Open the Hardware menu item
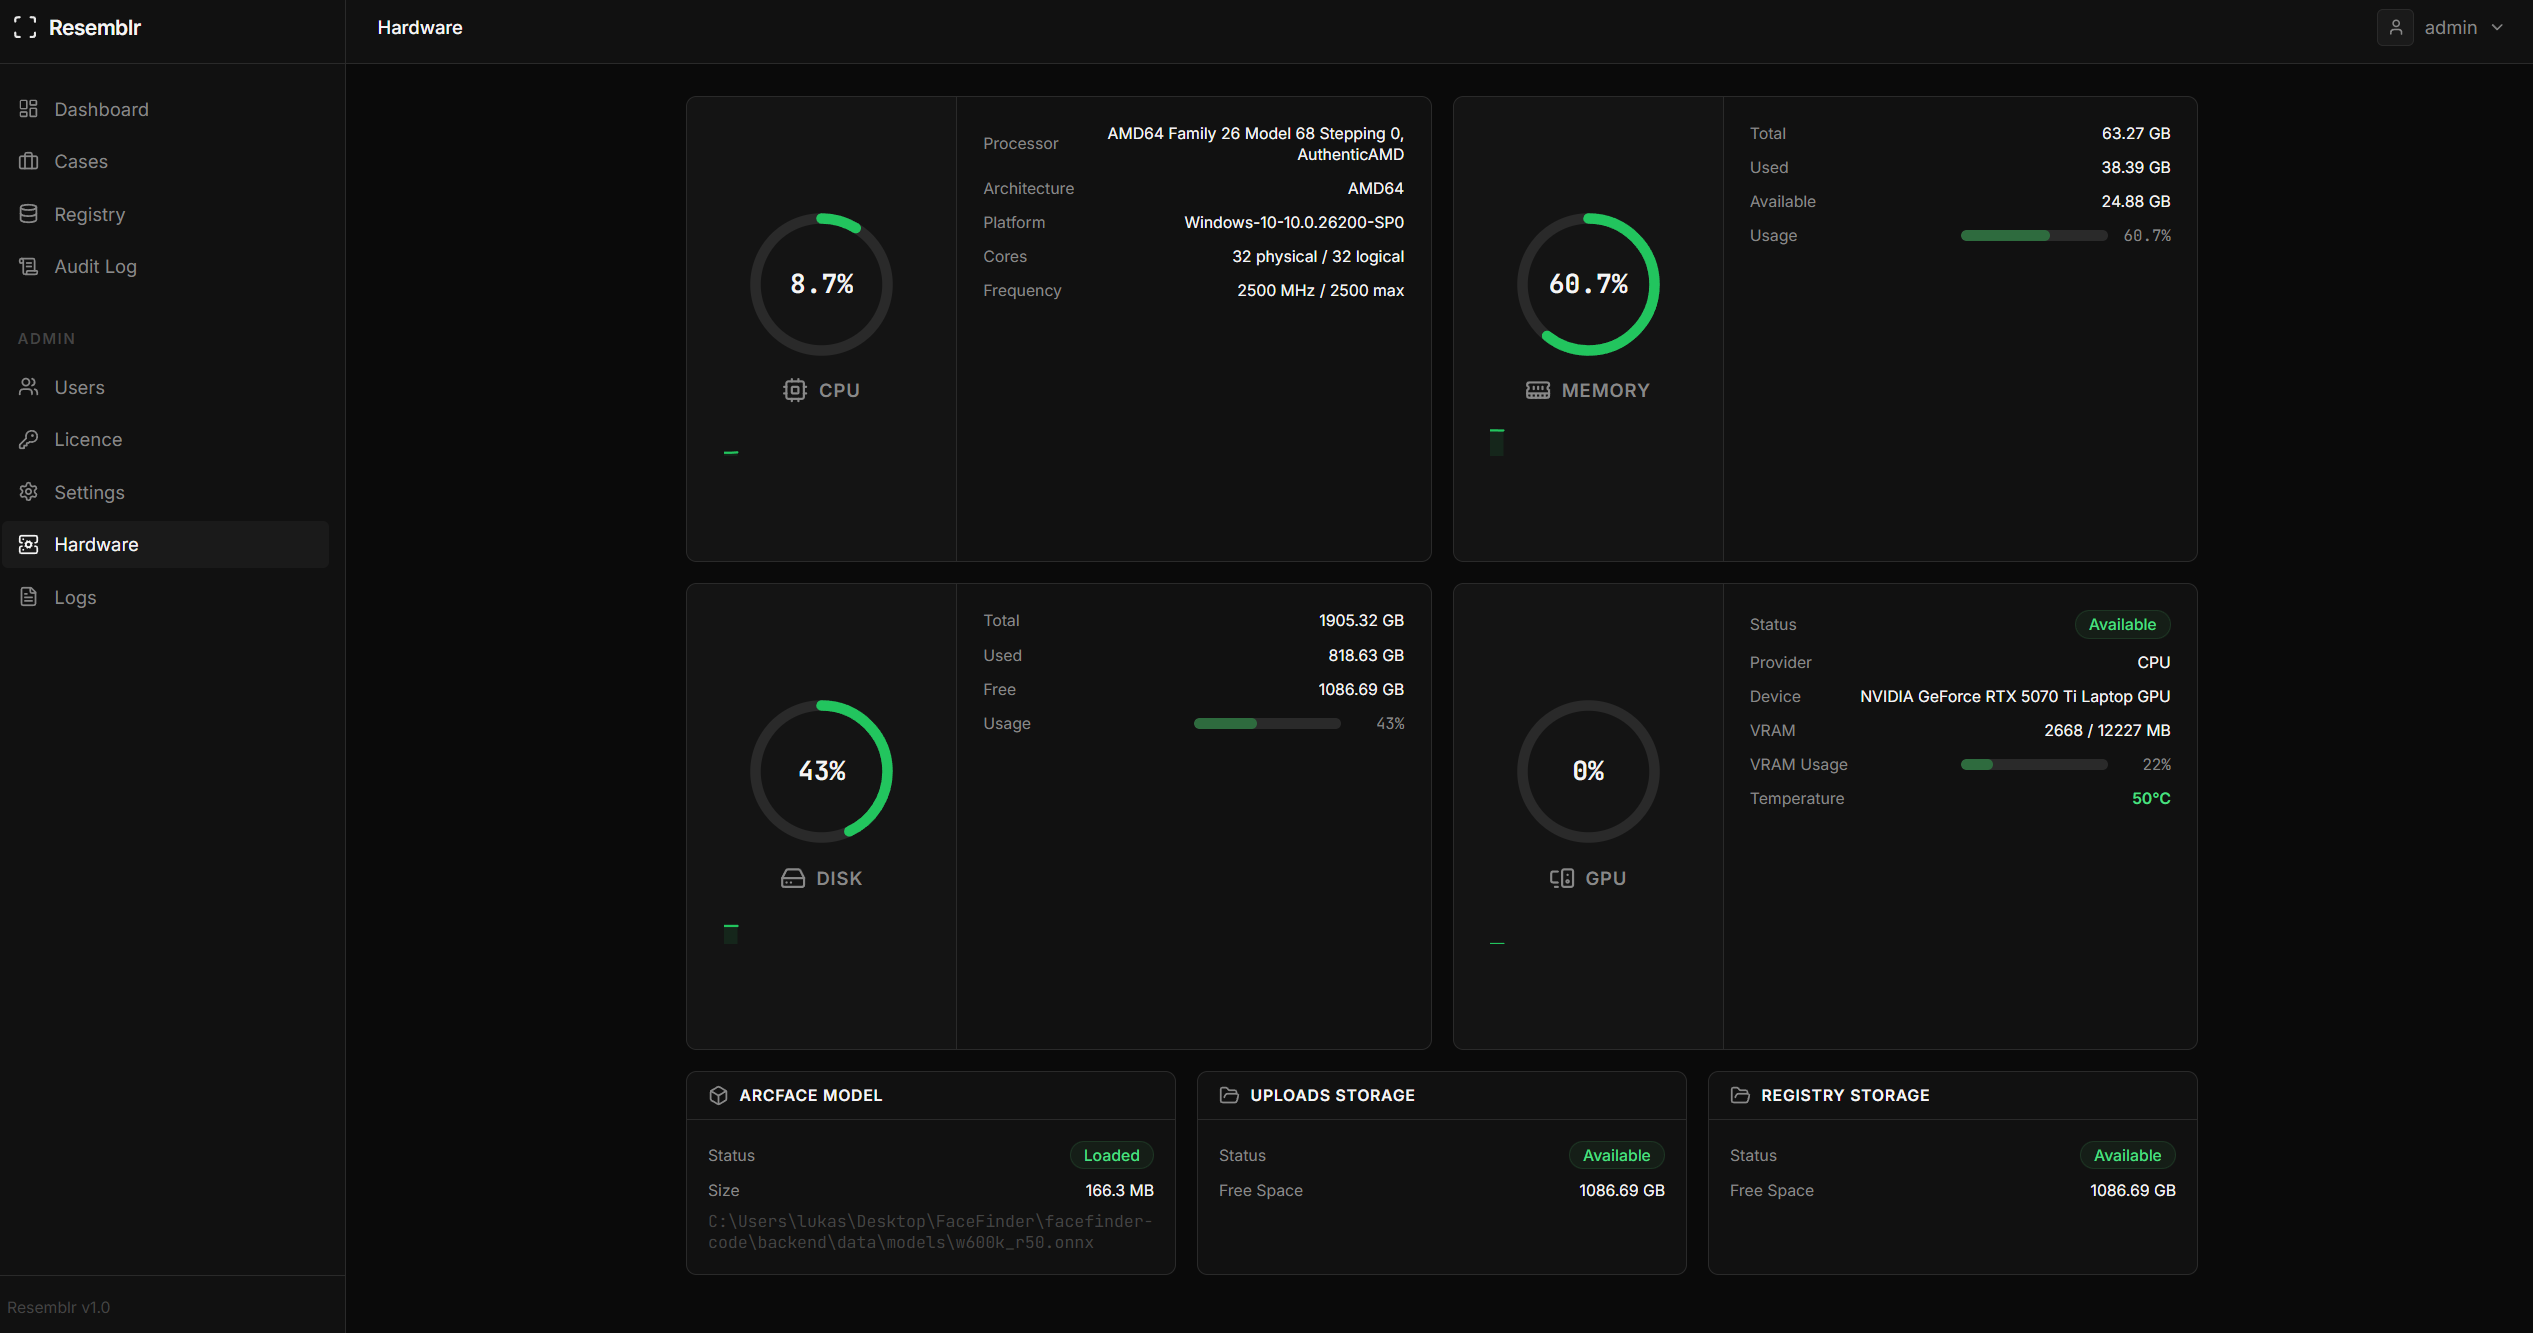 point(96,544)
